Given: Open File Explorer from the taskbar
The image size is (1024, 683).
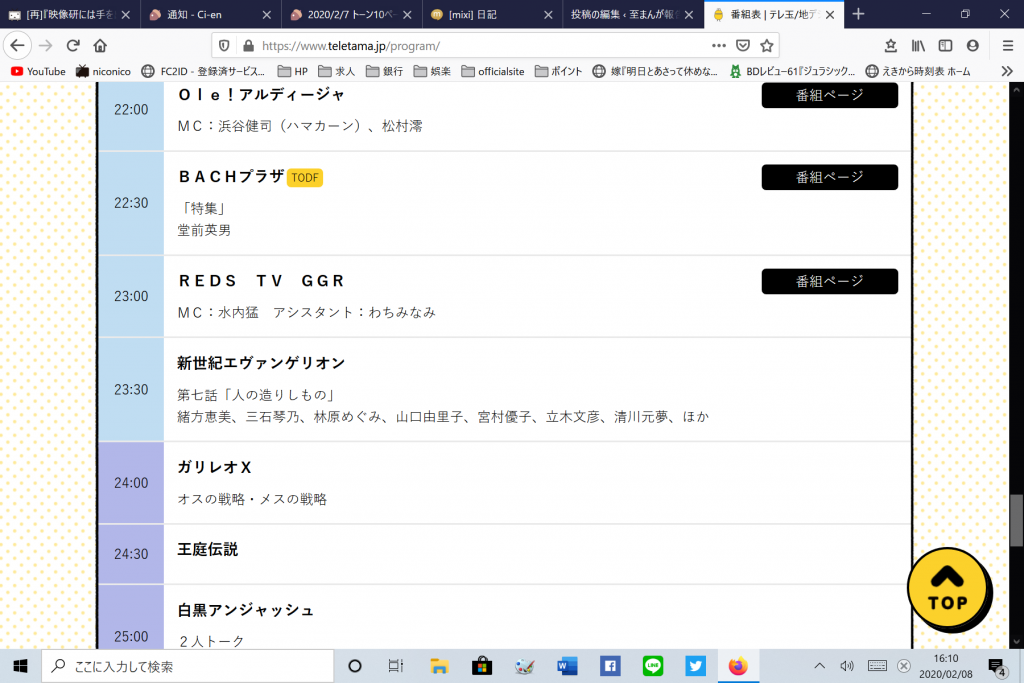Looking at the screenshot, I should (439, 666).
